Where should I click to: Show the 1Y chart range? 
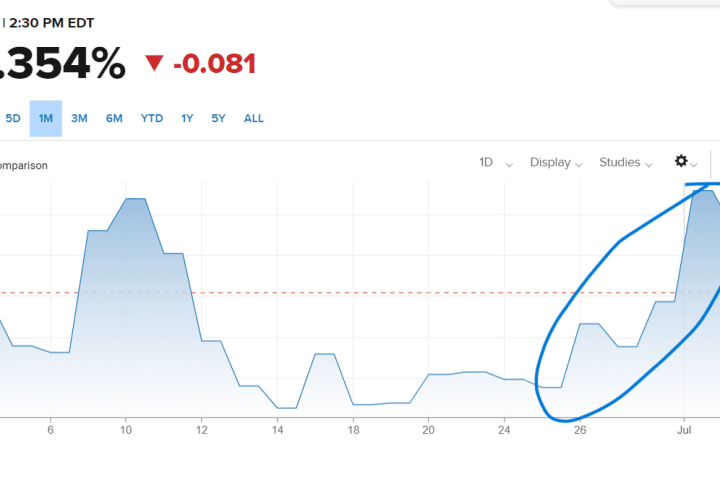187,118
